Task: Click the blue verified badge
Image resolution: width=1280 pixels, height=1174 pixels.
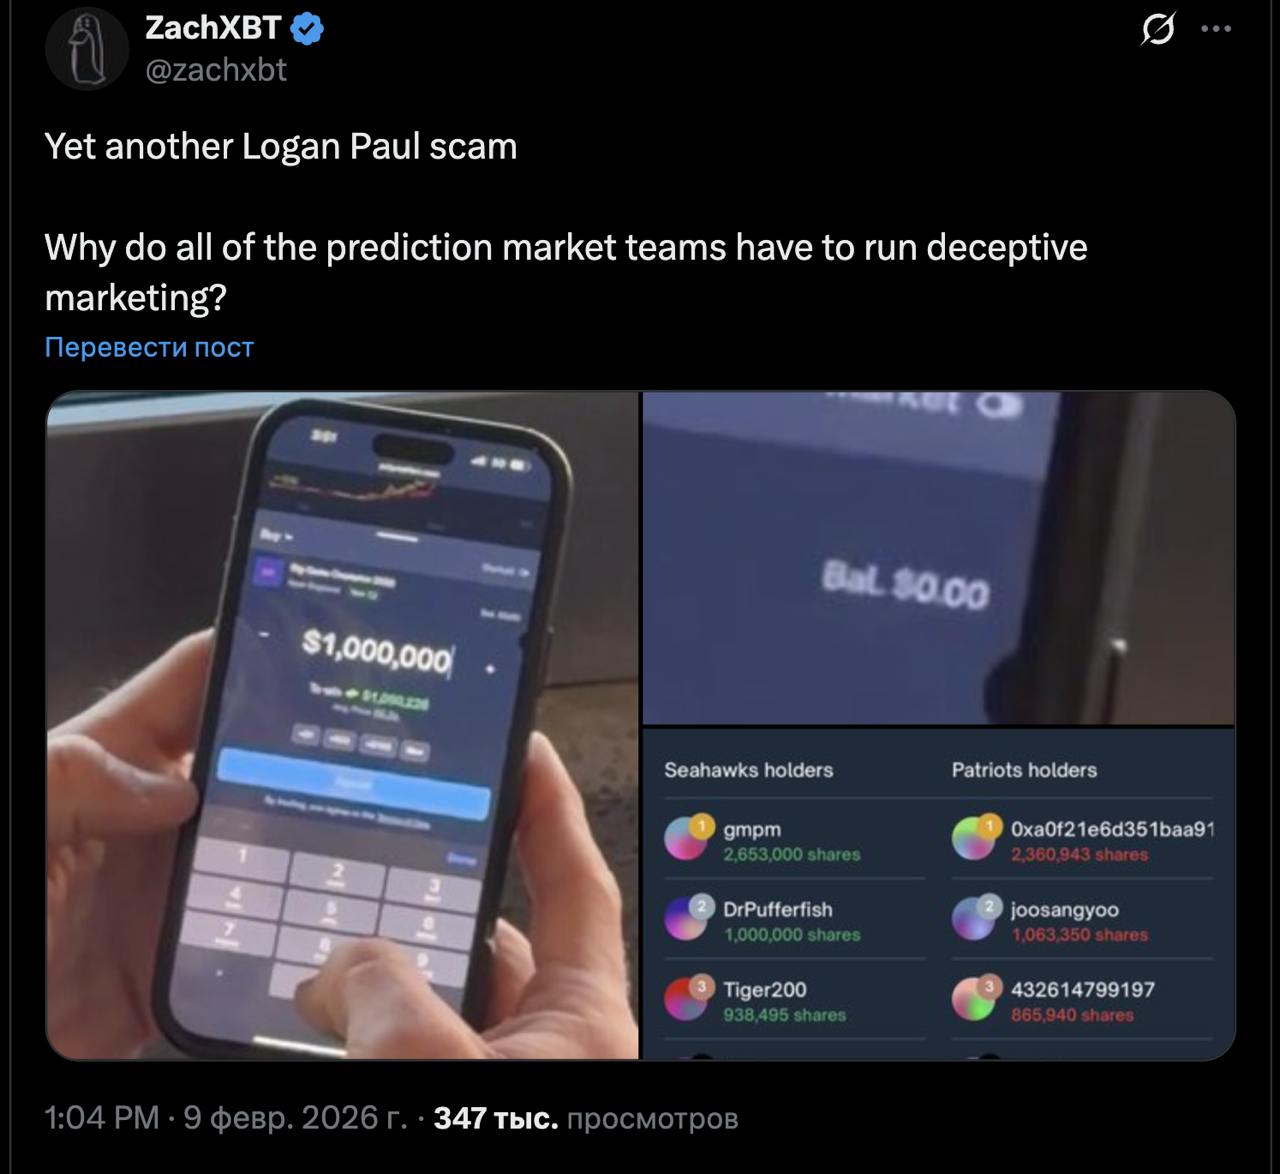Action: point(307,30)
